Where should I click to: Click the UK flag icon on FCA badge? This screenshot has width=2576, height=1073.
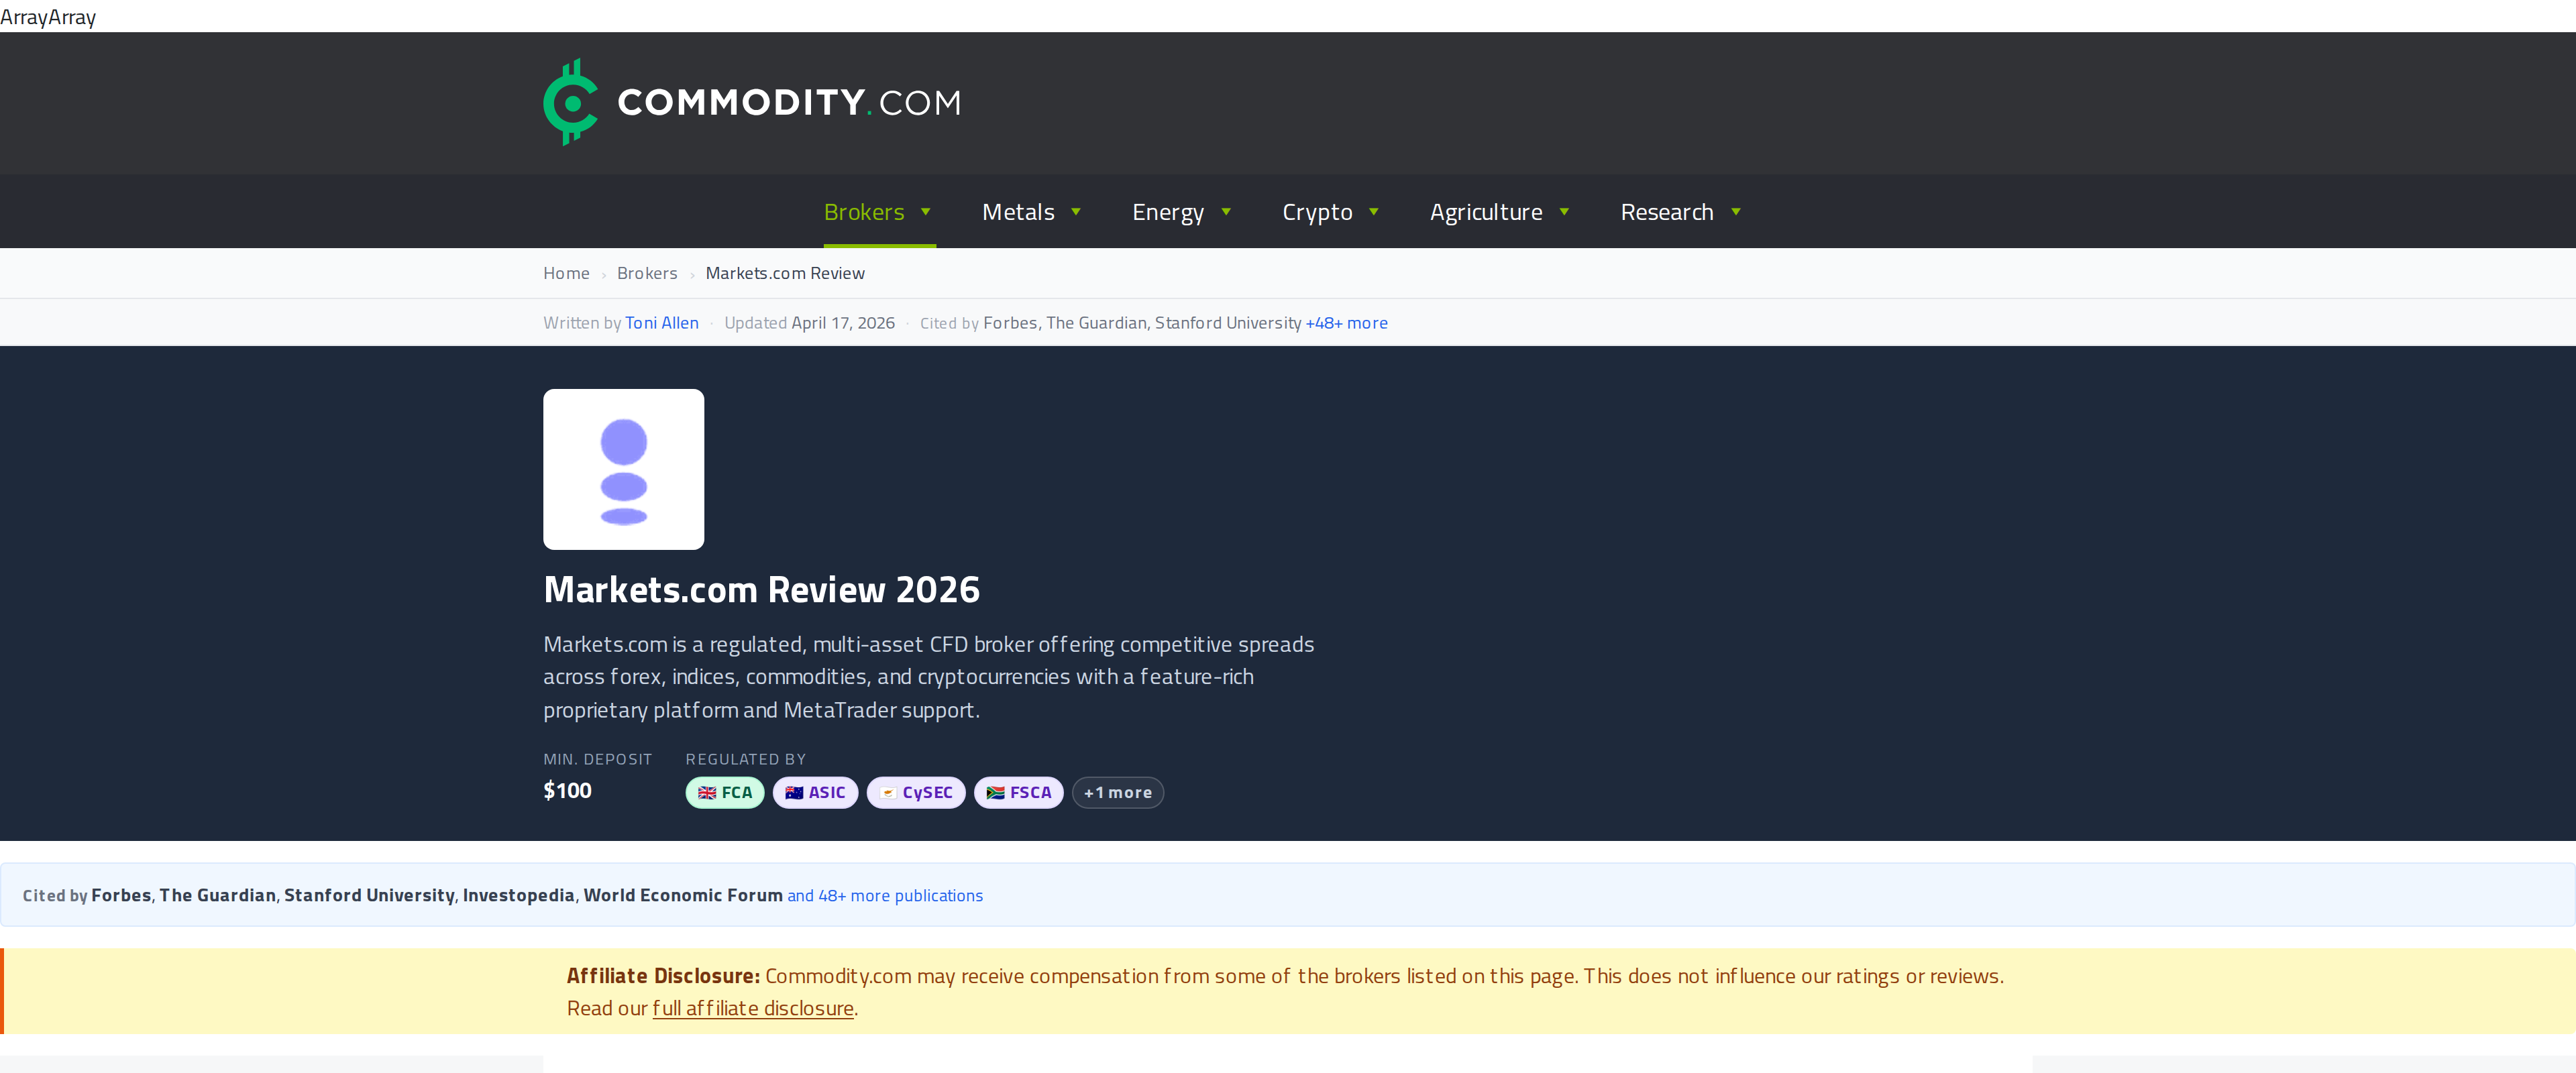point(707,793)
